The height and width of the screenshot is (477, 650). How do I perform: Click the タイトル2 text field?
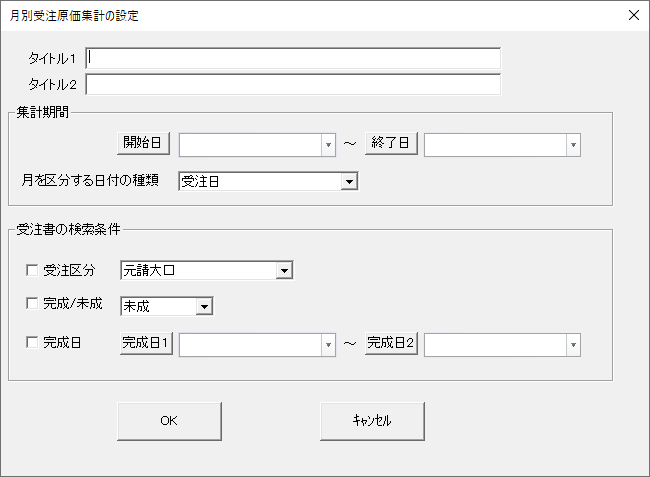click(293, 84)
